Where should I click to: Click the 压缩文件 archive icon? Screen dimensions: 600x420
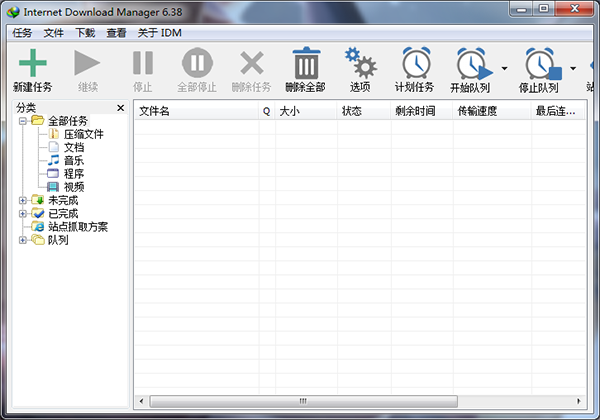pos(54,134)
